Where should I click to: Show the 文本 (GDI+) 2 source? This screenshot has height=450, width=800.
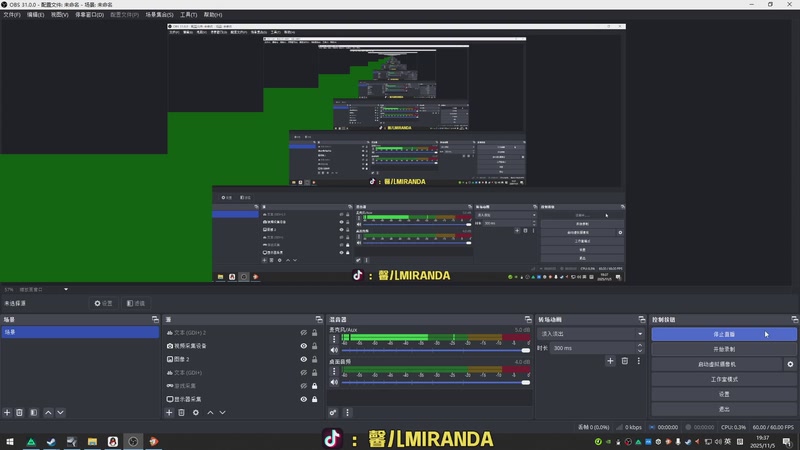coord(304,333)
